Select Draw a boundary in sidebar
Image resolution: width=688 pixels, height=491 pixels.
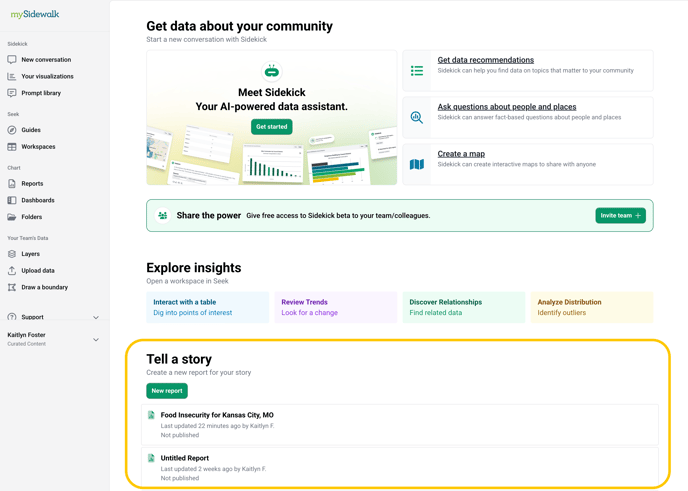[x=44, y=287]
